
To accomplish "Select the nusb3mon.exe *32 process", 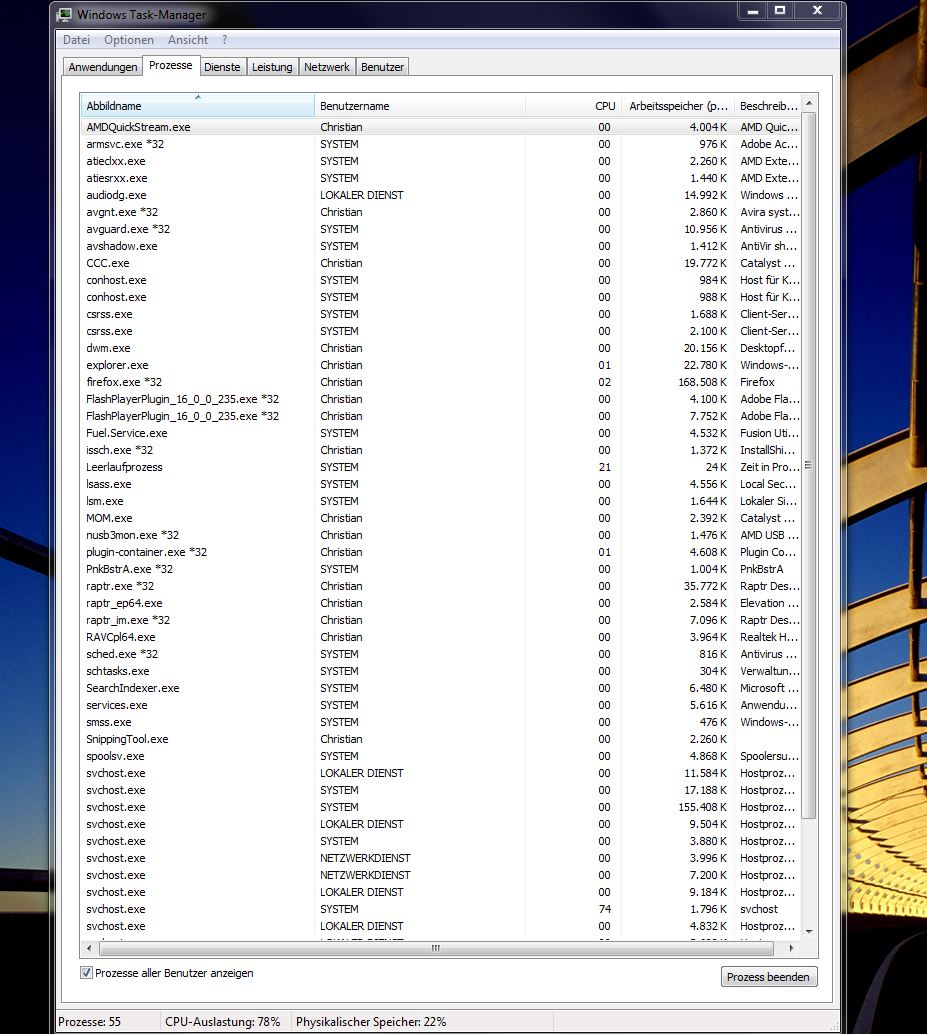I will [x=441, y=535].
